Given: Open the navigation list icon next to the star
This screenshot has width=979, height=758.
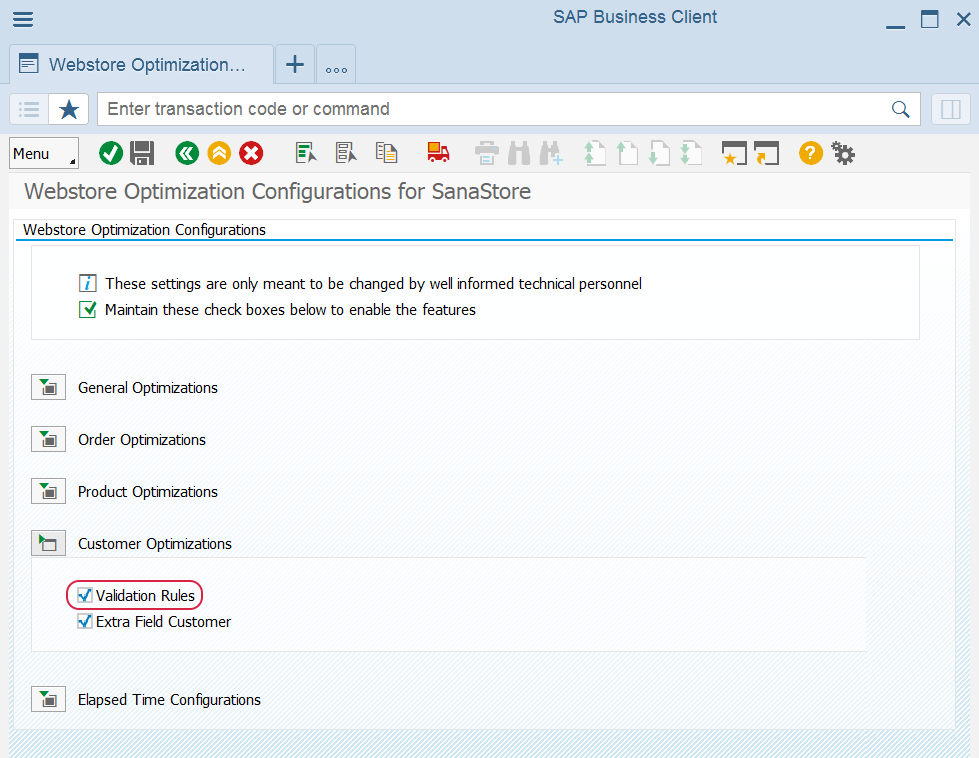Looking at the screenshot, I should 29,109.
